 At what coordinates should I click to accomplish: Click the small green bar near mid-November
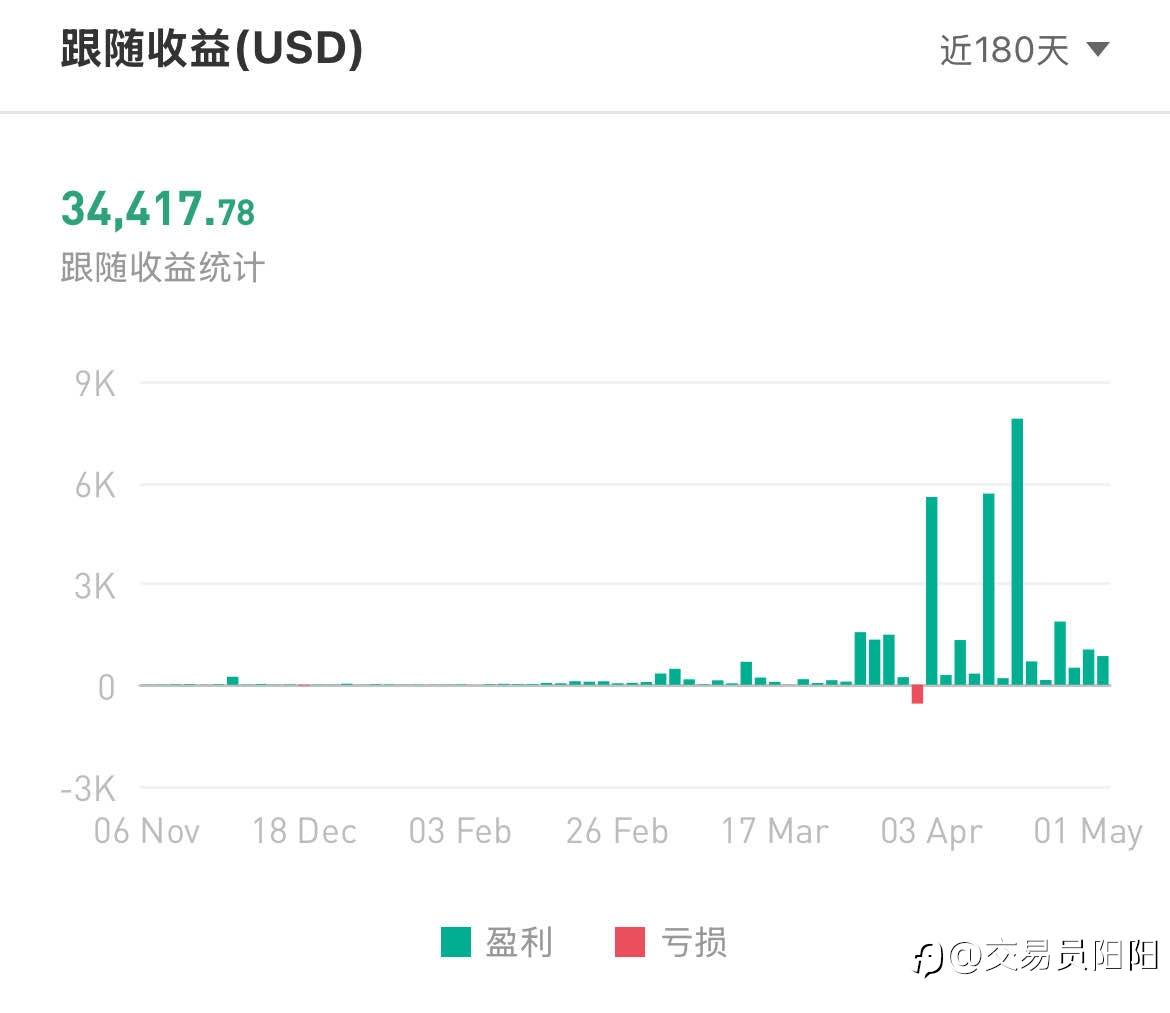click(x=232, y=680)
